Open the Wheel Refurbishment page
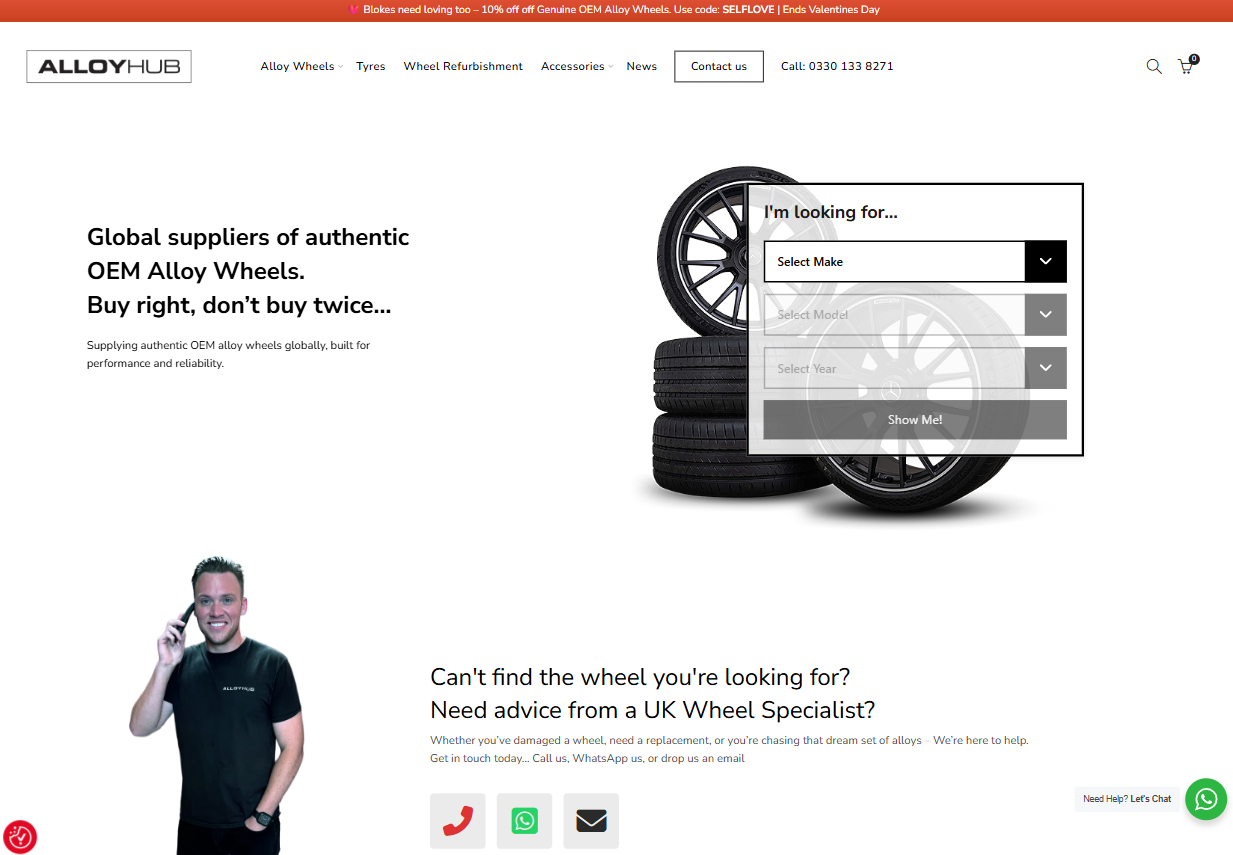The height and width of the screenshot is (855, 1233). tap(463, 67)
